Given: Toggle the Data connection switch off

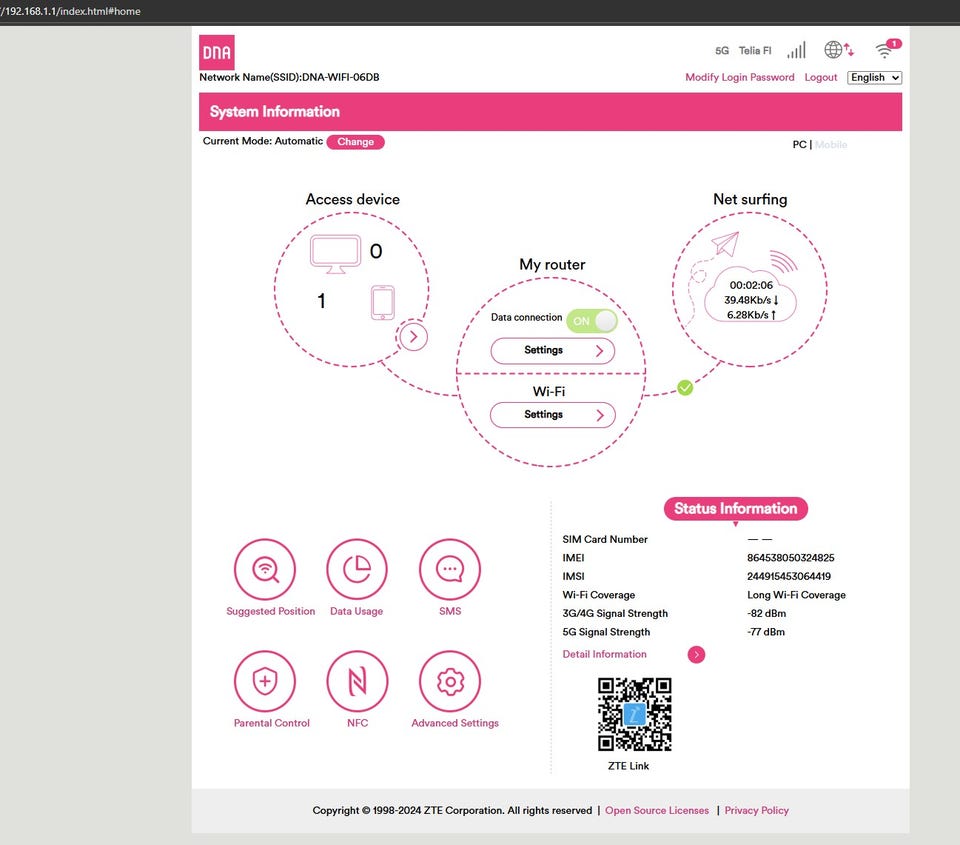Looking at the screenshot, I should [x=591, y=321].
